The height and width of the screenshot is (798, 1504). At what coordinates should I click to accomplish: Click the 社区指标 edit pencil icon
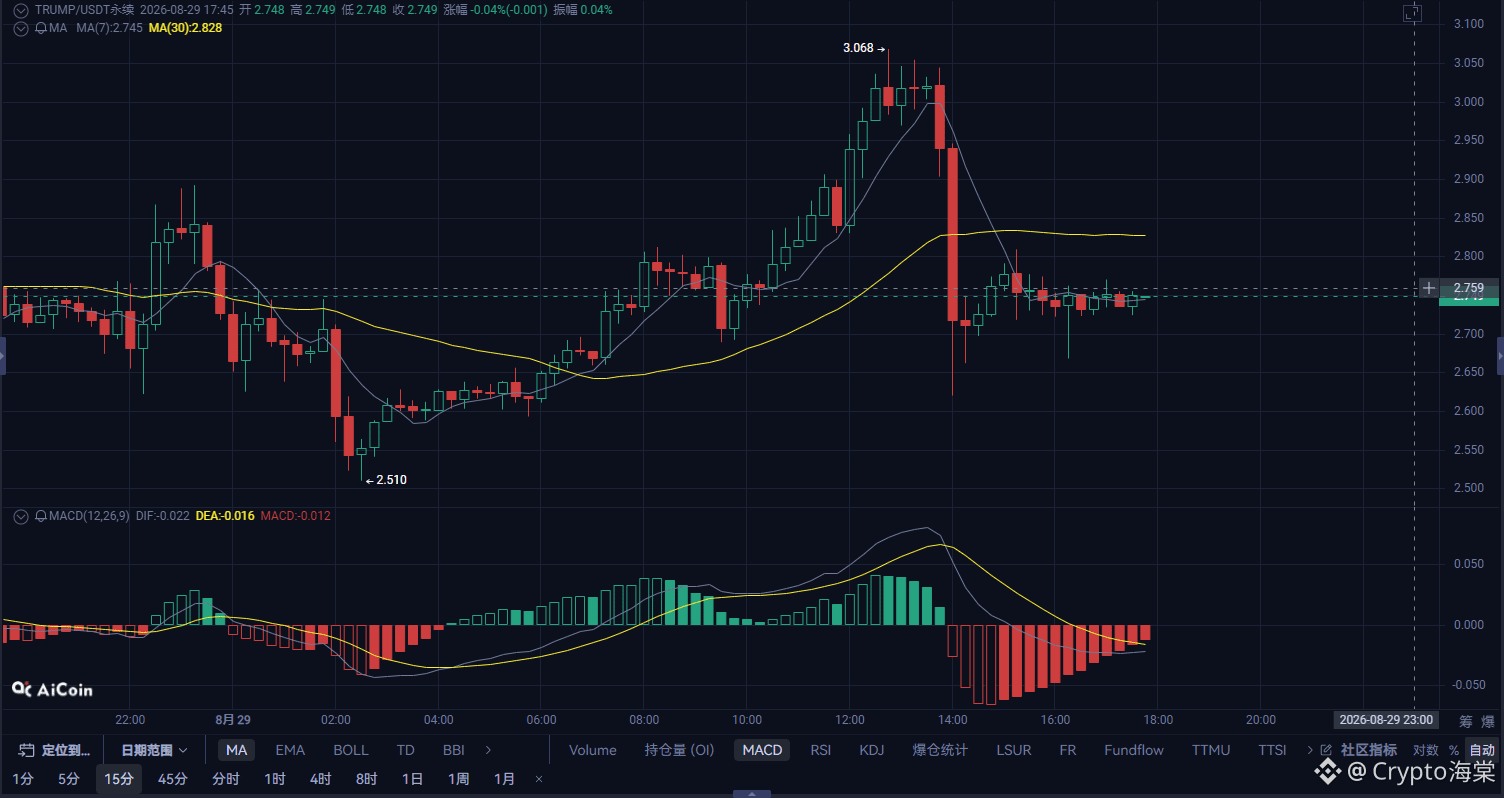(1327, 750)
